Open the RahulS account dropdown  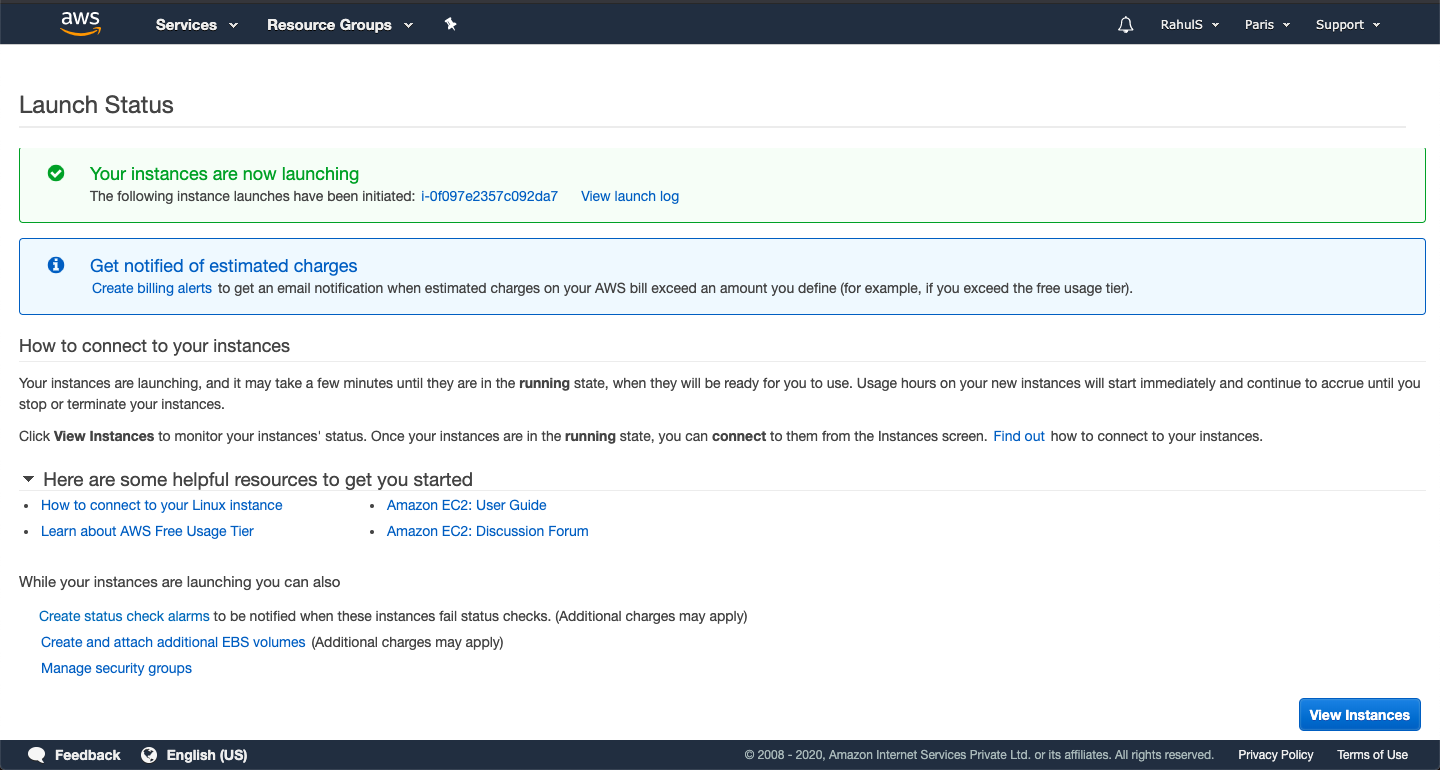click(1189, 24)
